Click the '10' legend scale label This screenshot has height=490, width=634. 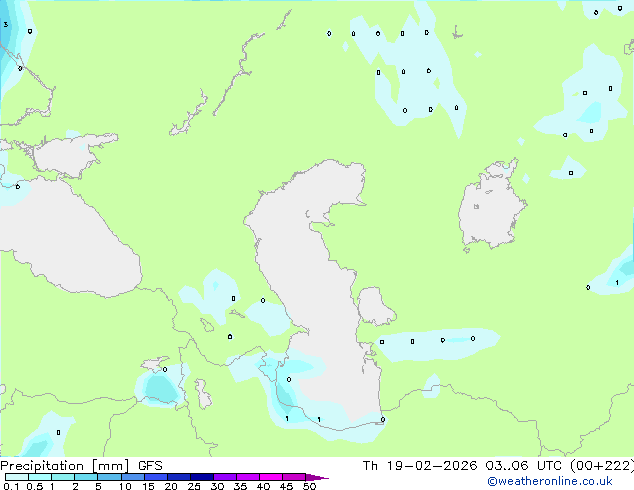[x=125, y=486]
